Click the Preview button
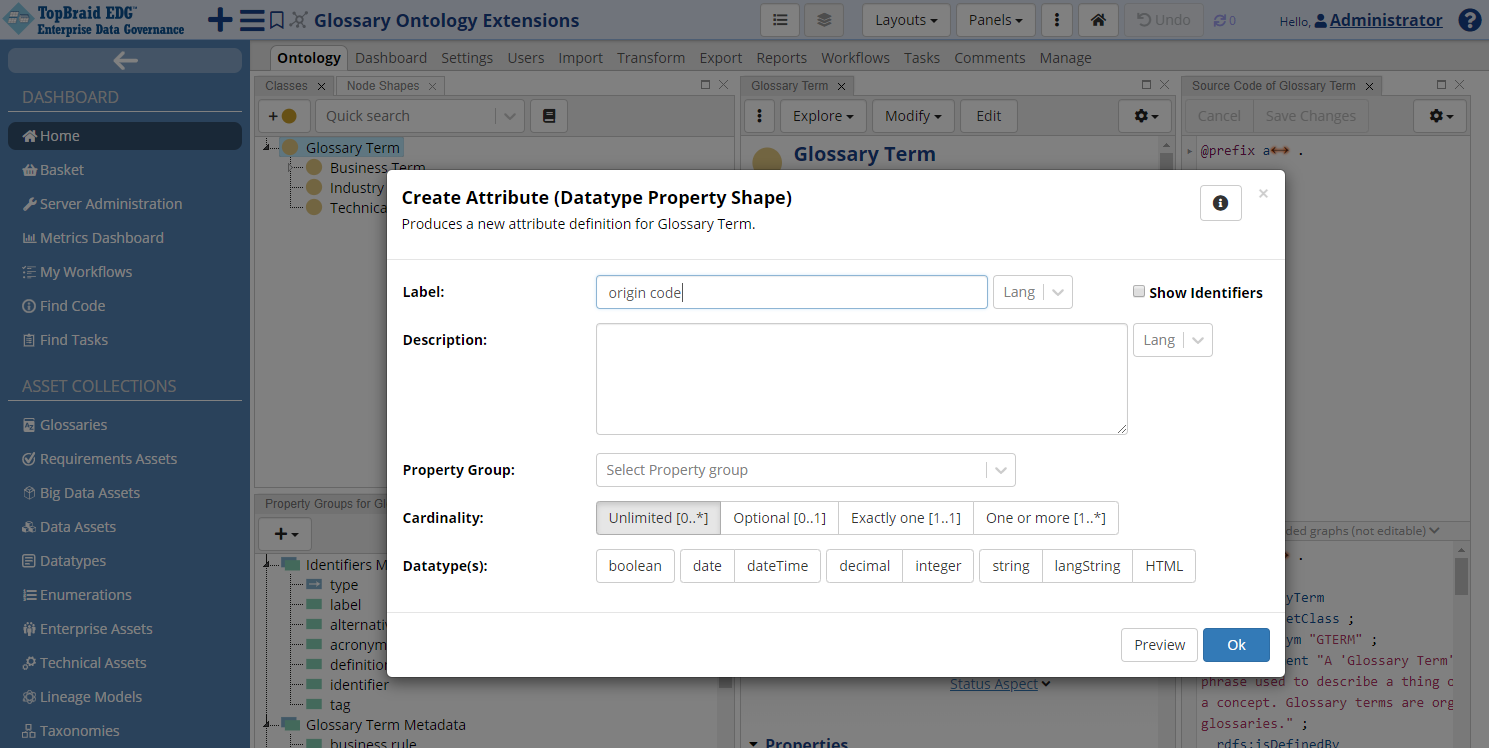 (1159, 645)
